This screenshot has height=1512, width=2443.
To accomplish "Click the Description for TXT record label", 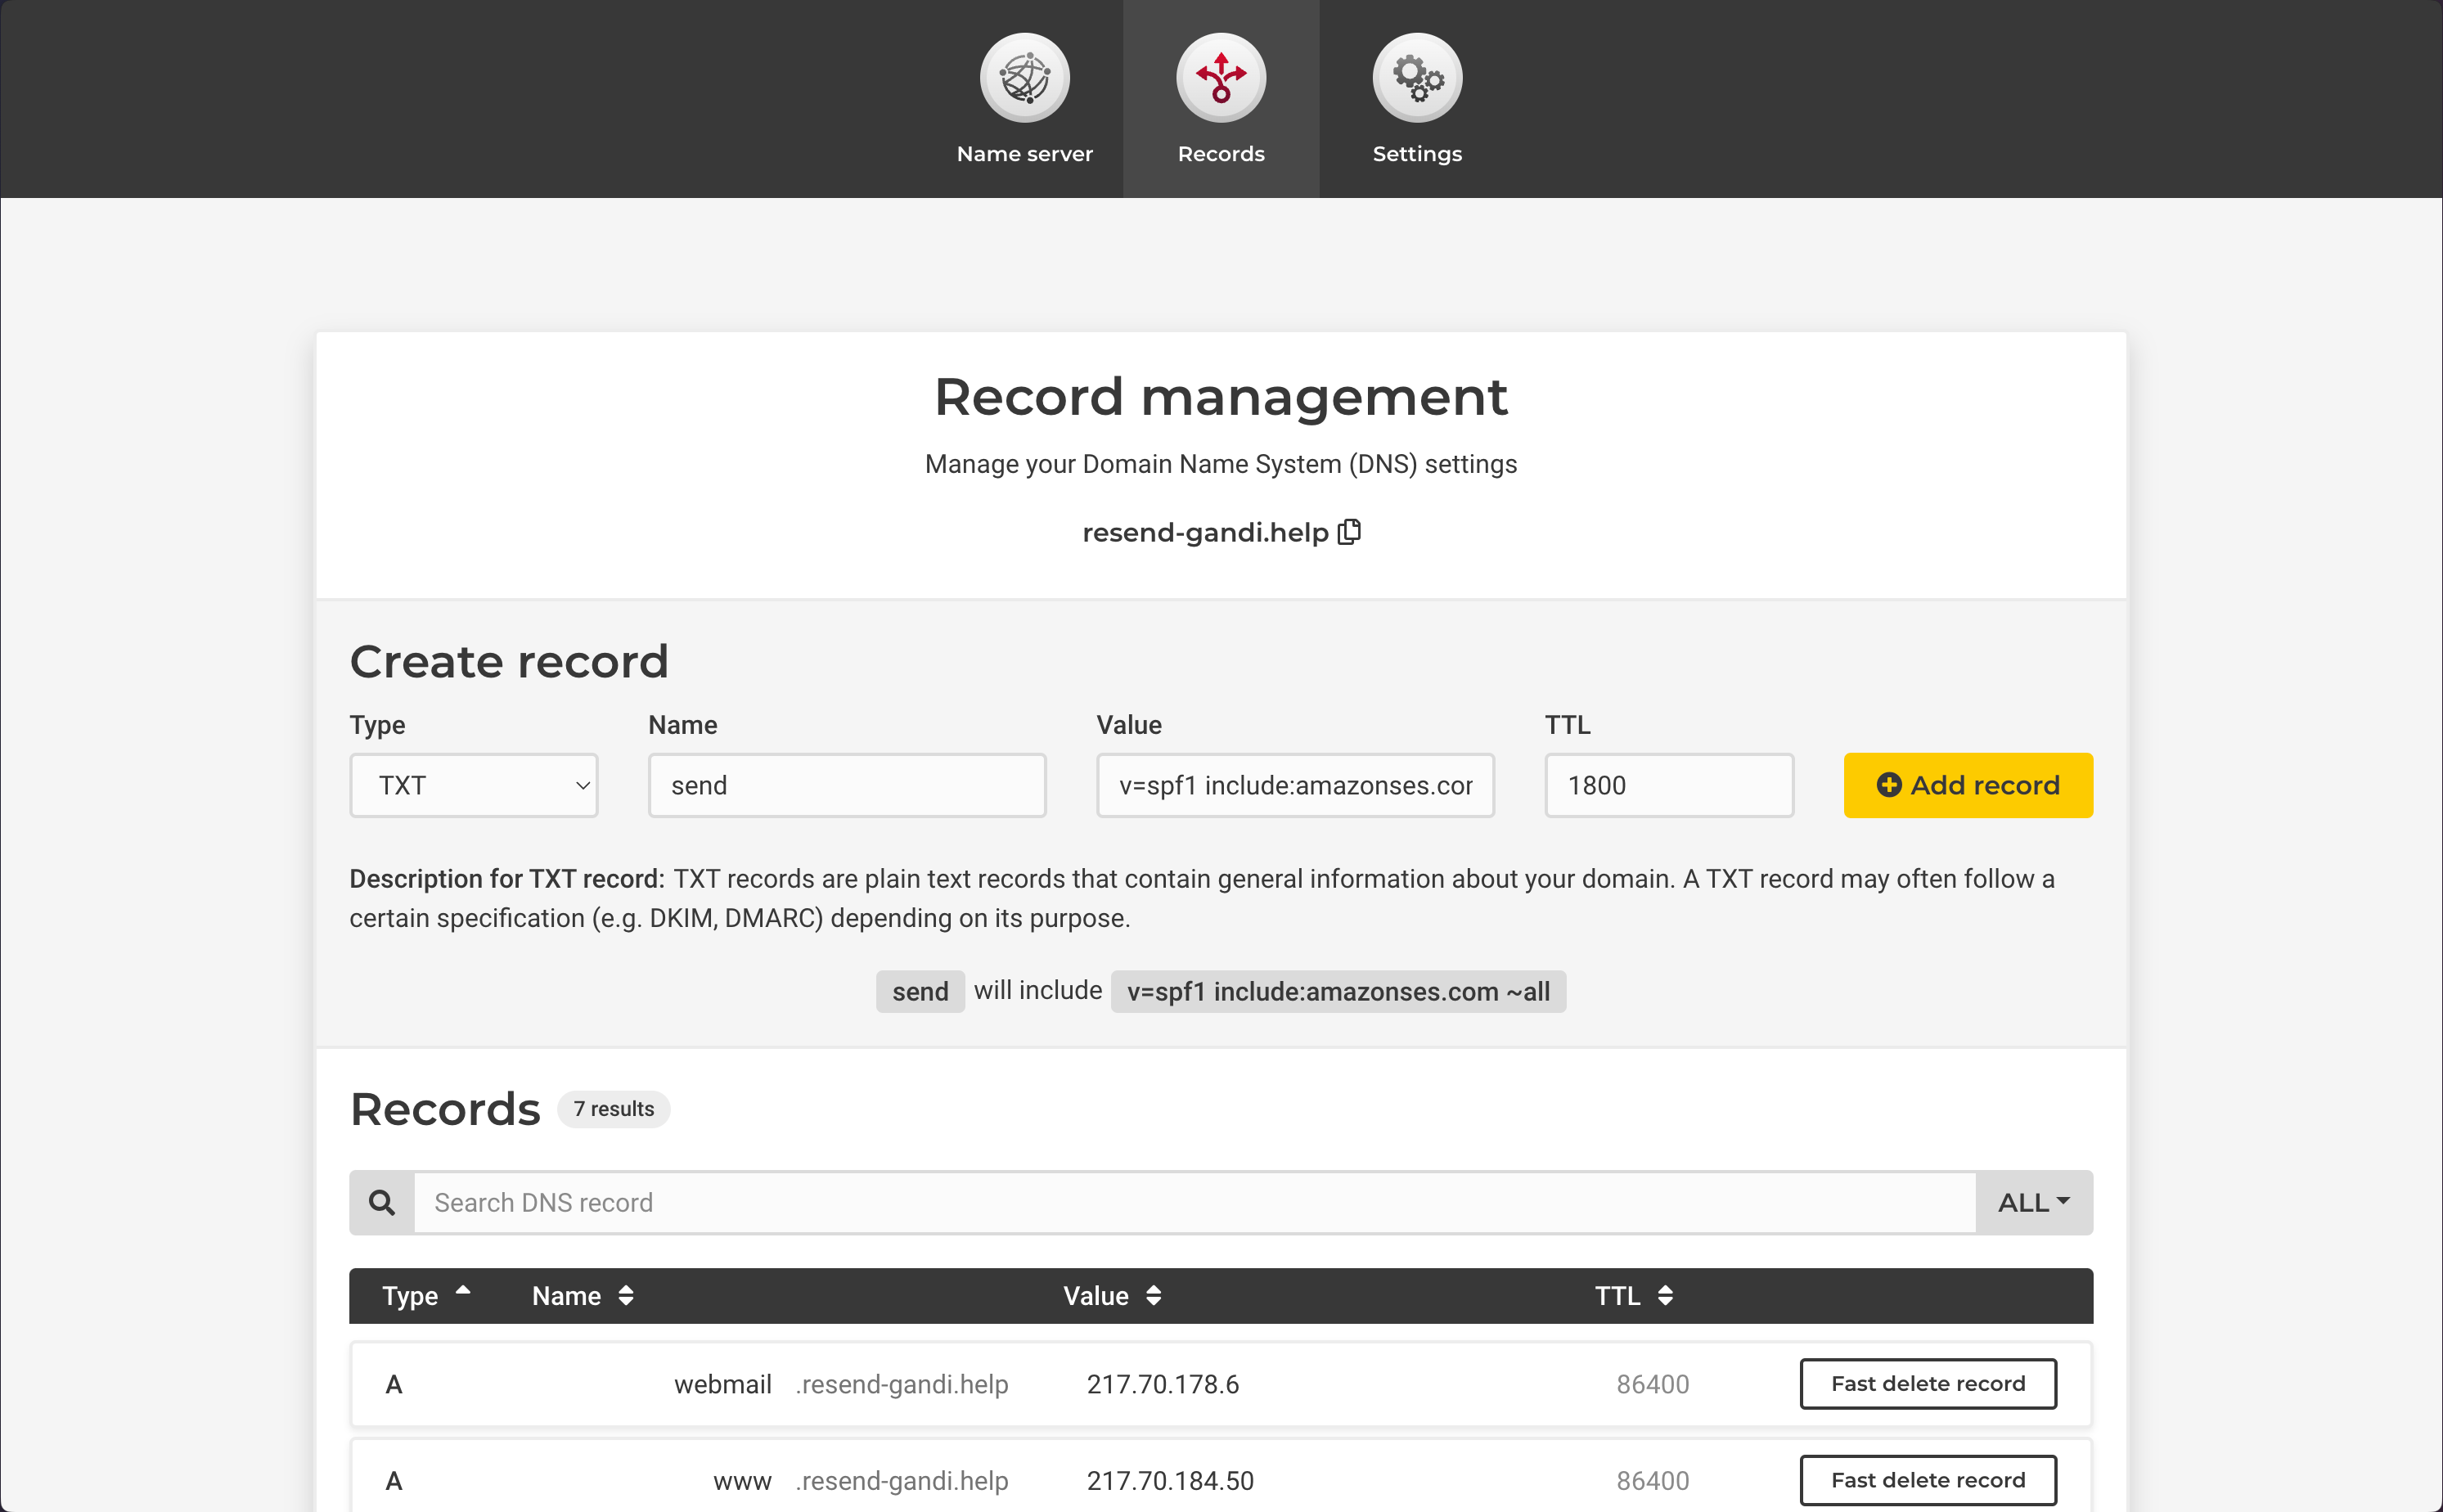I will tap(507, 879).
